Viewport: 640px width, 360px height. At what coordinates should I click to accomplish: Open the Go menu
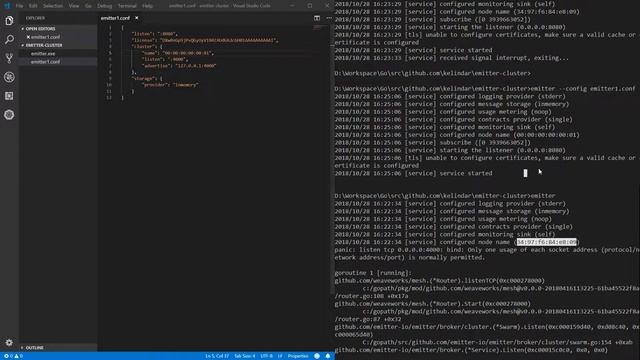88,6
